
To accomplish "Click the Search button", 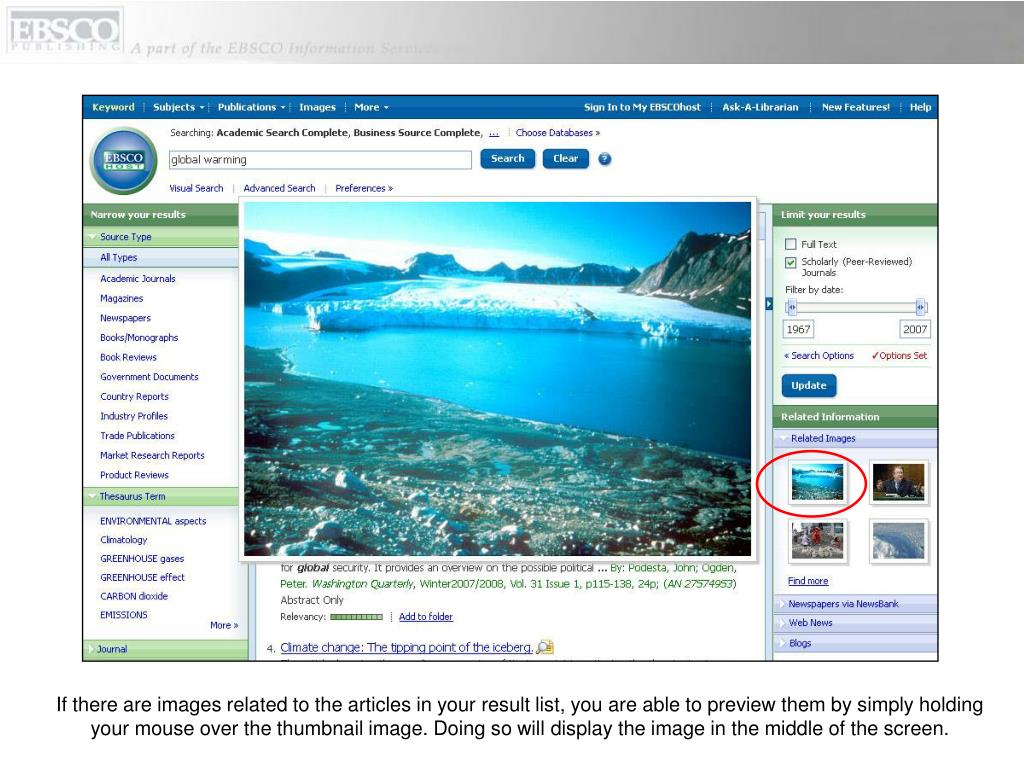I will click(507, 159).
